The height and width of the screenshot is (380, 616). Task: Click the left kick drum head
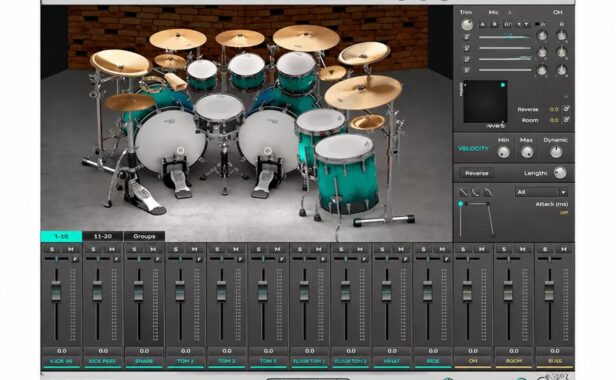click(x=170, y=141)
